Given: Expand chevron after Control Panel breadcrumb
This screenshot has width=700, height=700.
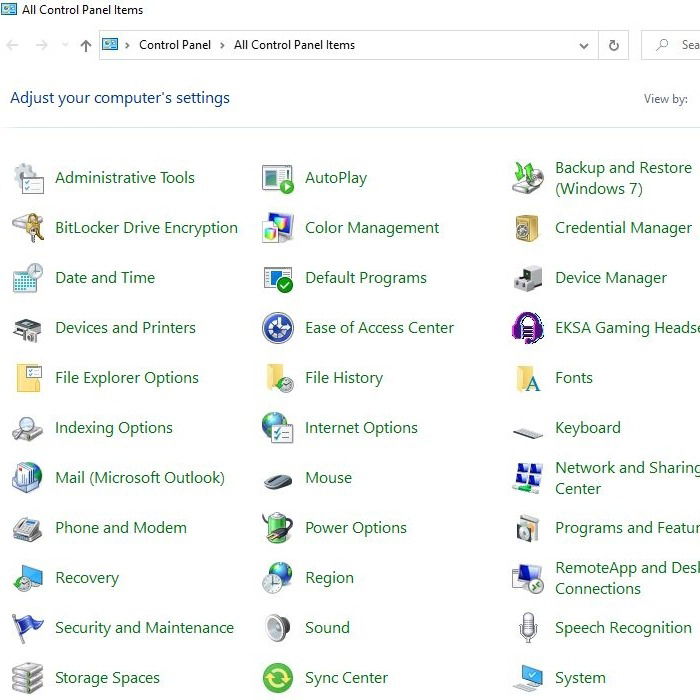Looking at the screenshot, I should (222, 45).
